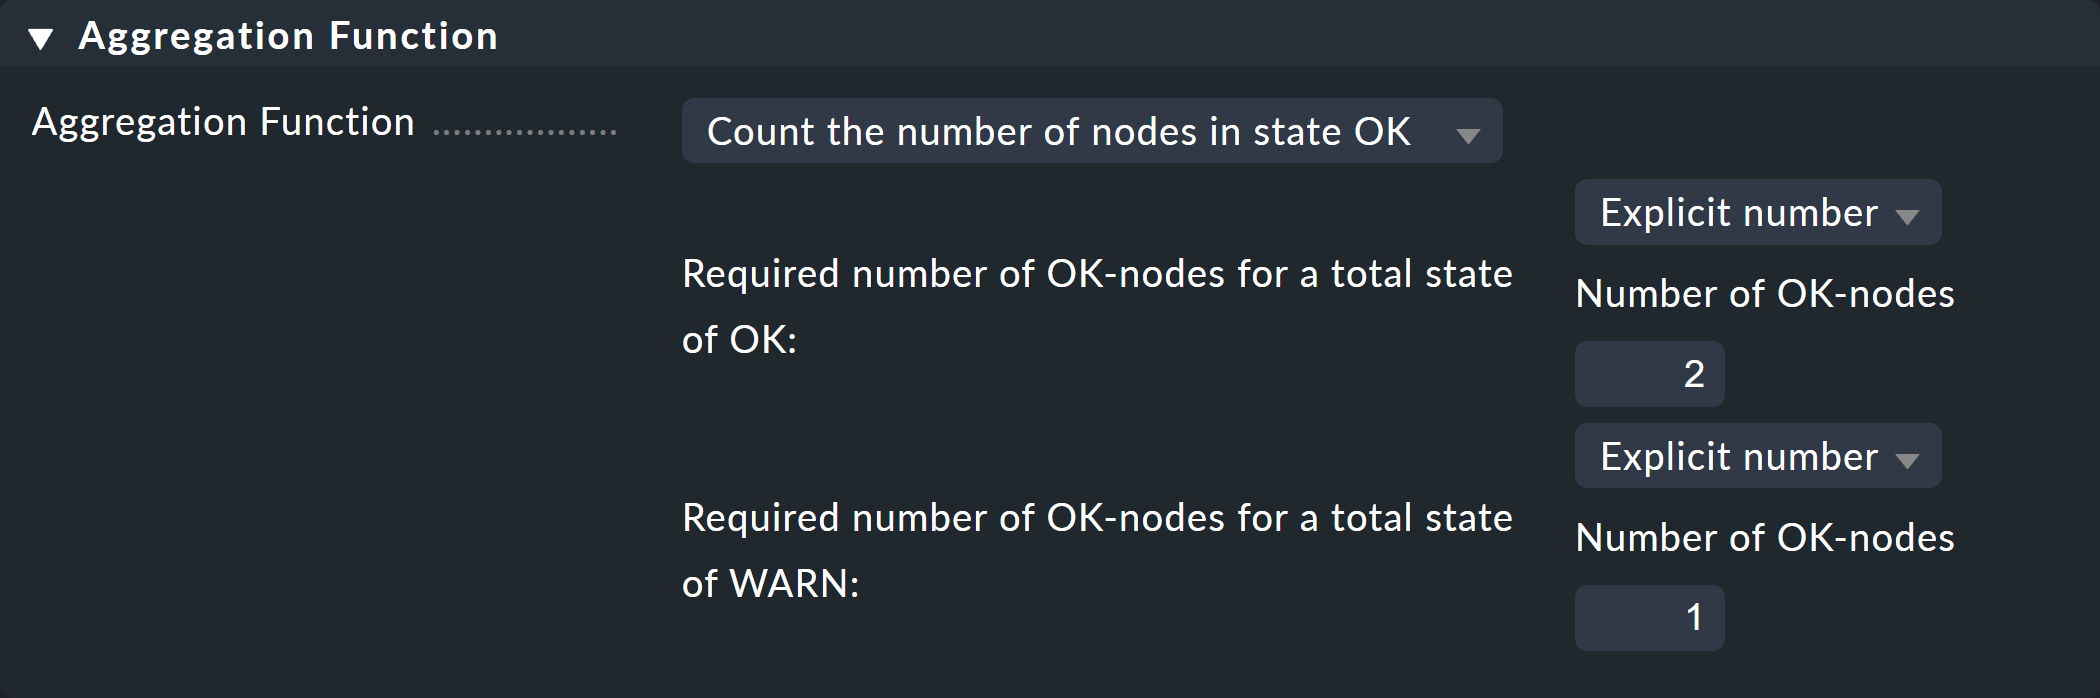Screen dimensions: 2100x698
Task: Click the dotted leader after Aggregation Function label
Action: click(525, 131)
